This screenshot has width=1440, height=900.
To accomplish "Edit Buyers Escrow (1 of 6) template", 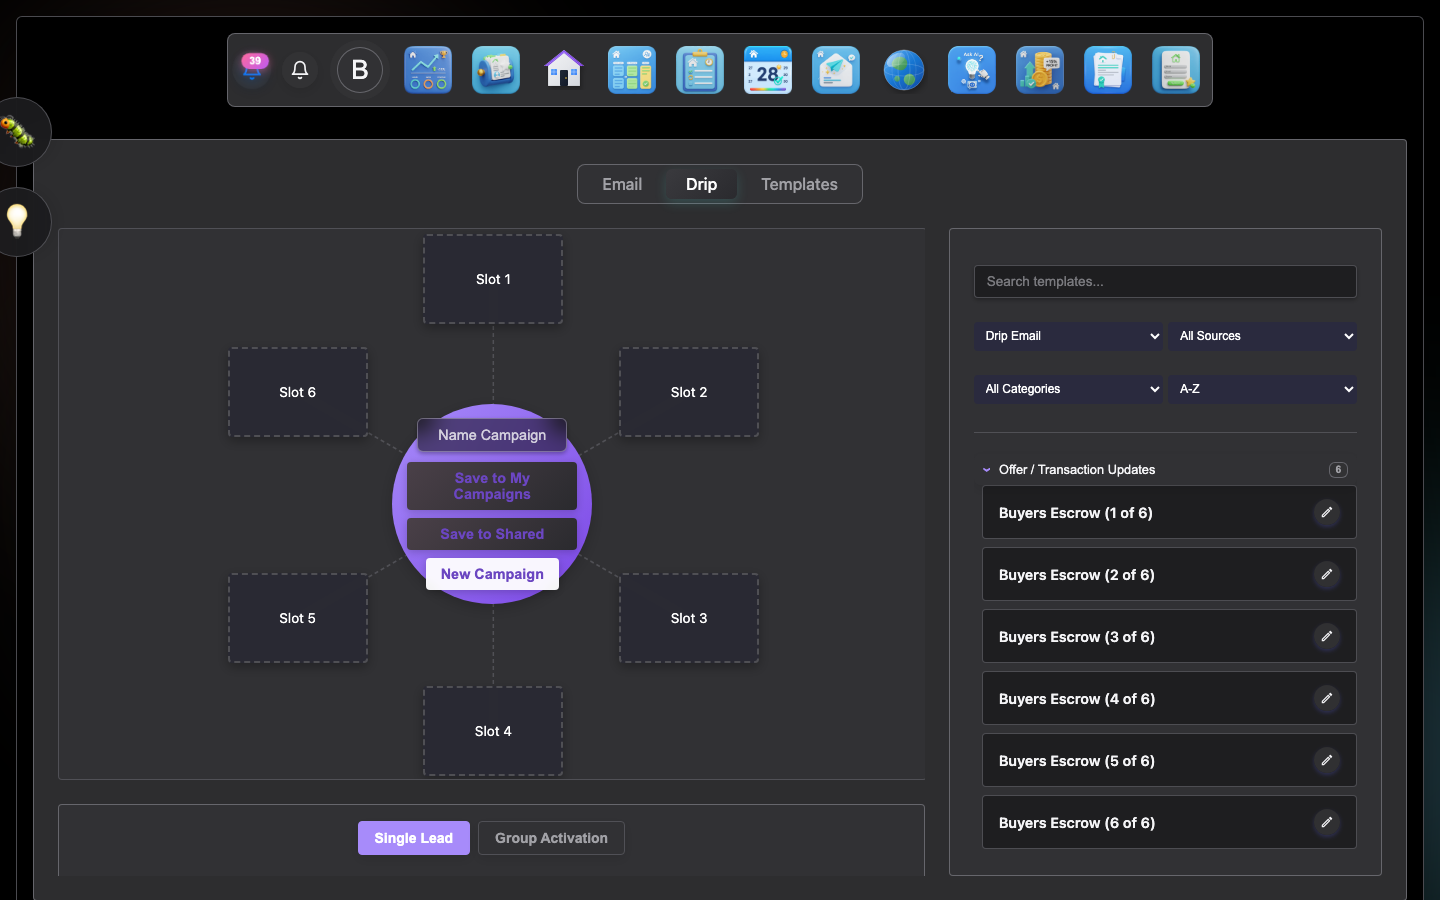I will click(1326, 513).
